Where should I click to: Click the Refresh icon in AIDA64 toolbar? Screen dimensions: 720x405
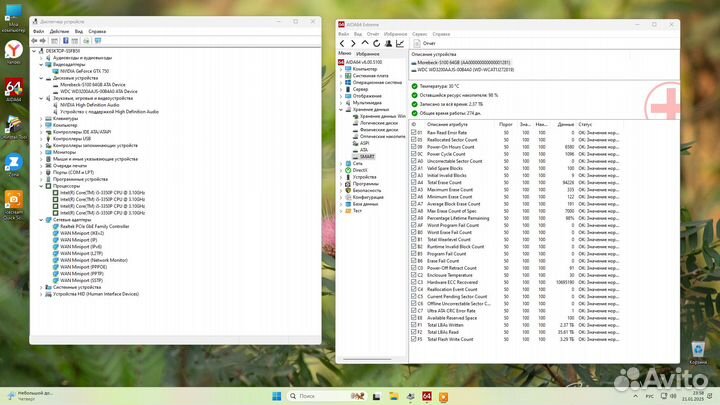click(x=377, y=43)
